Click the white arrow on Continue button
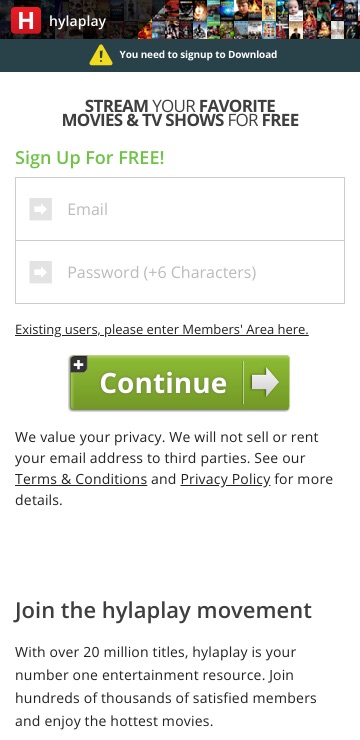 (x=265, y=382)
